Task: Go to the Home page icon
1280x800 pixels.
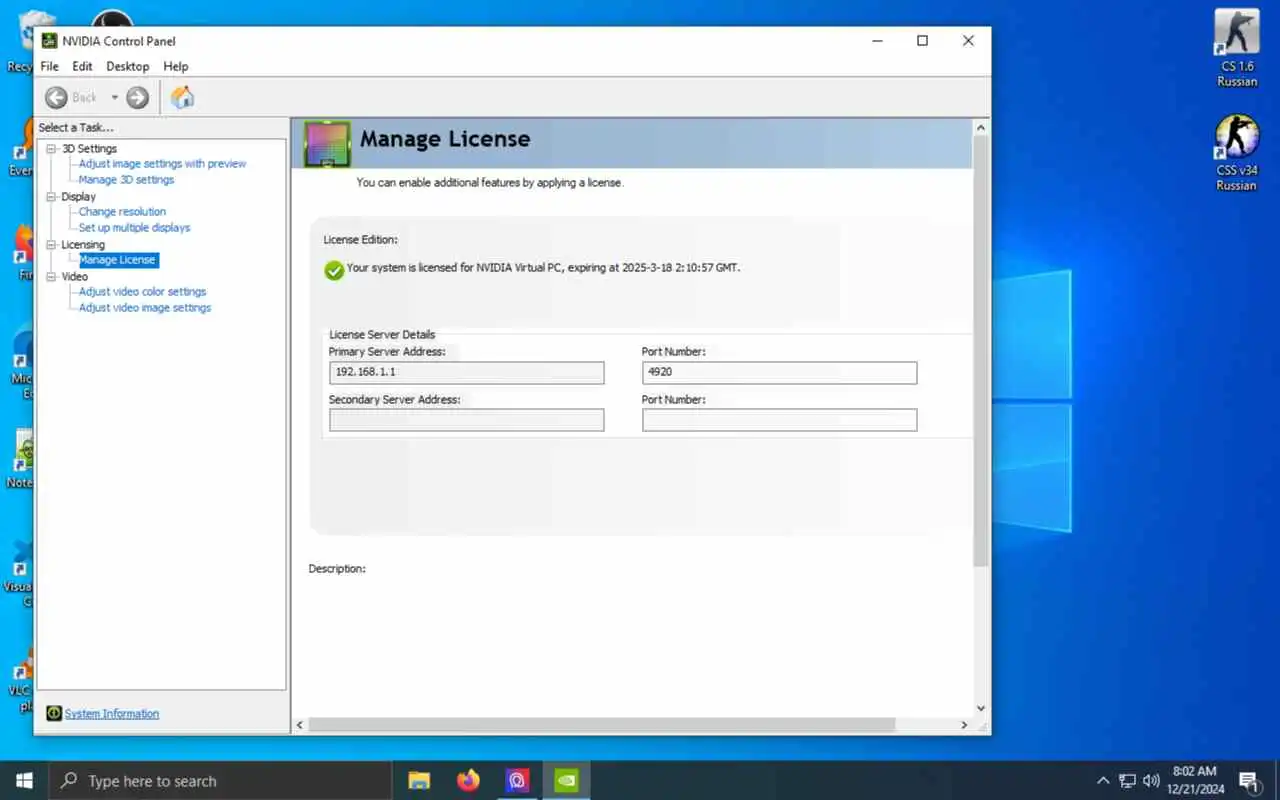Action: pyautogui.click(x=183, y=97)
